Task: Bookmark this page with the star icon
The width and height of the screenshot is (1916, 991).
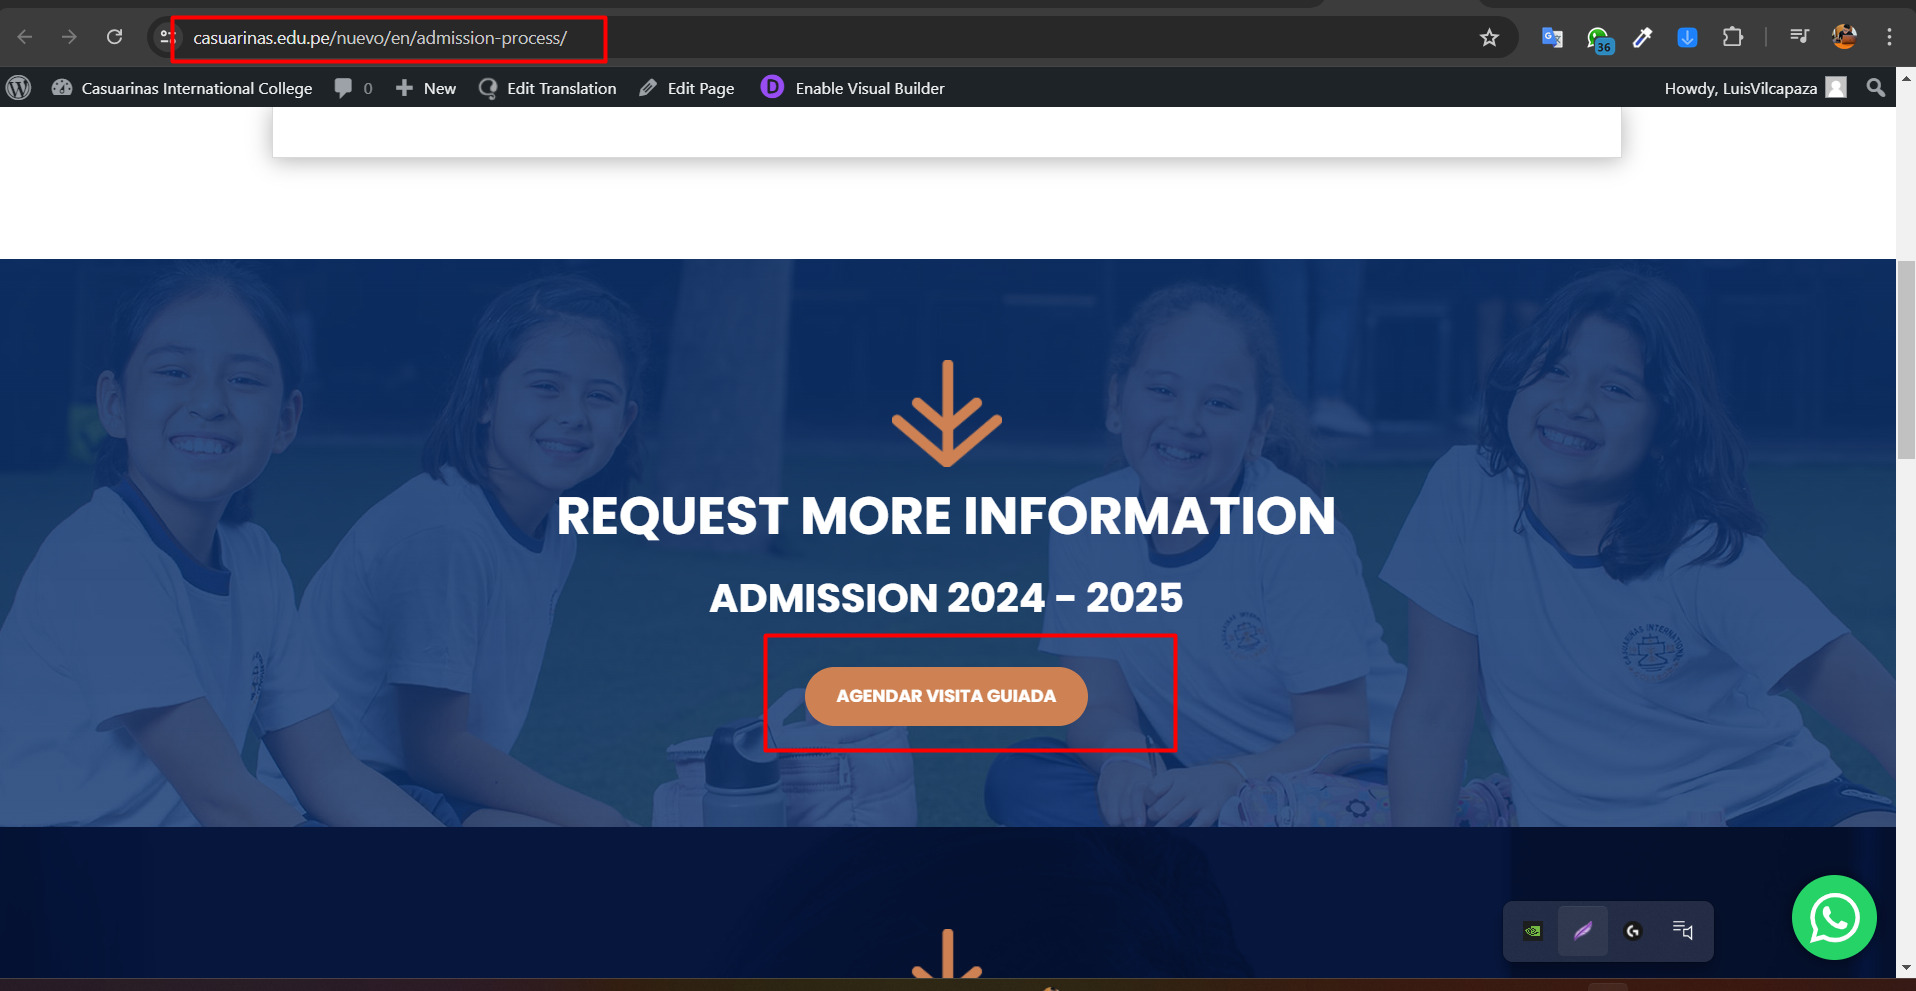Action: (1489, 37)
